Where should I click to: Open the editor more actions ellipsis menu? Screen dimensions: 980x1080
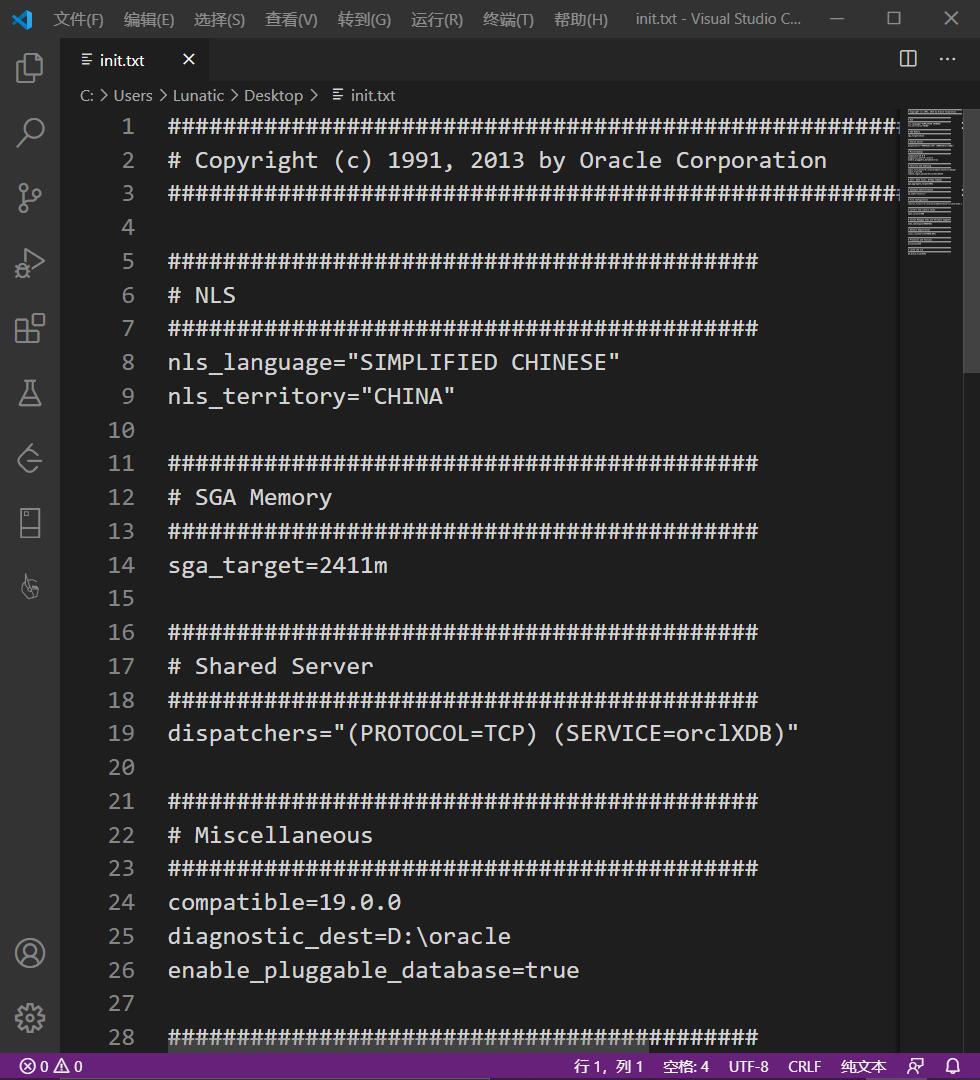point(946,59)
